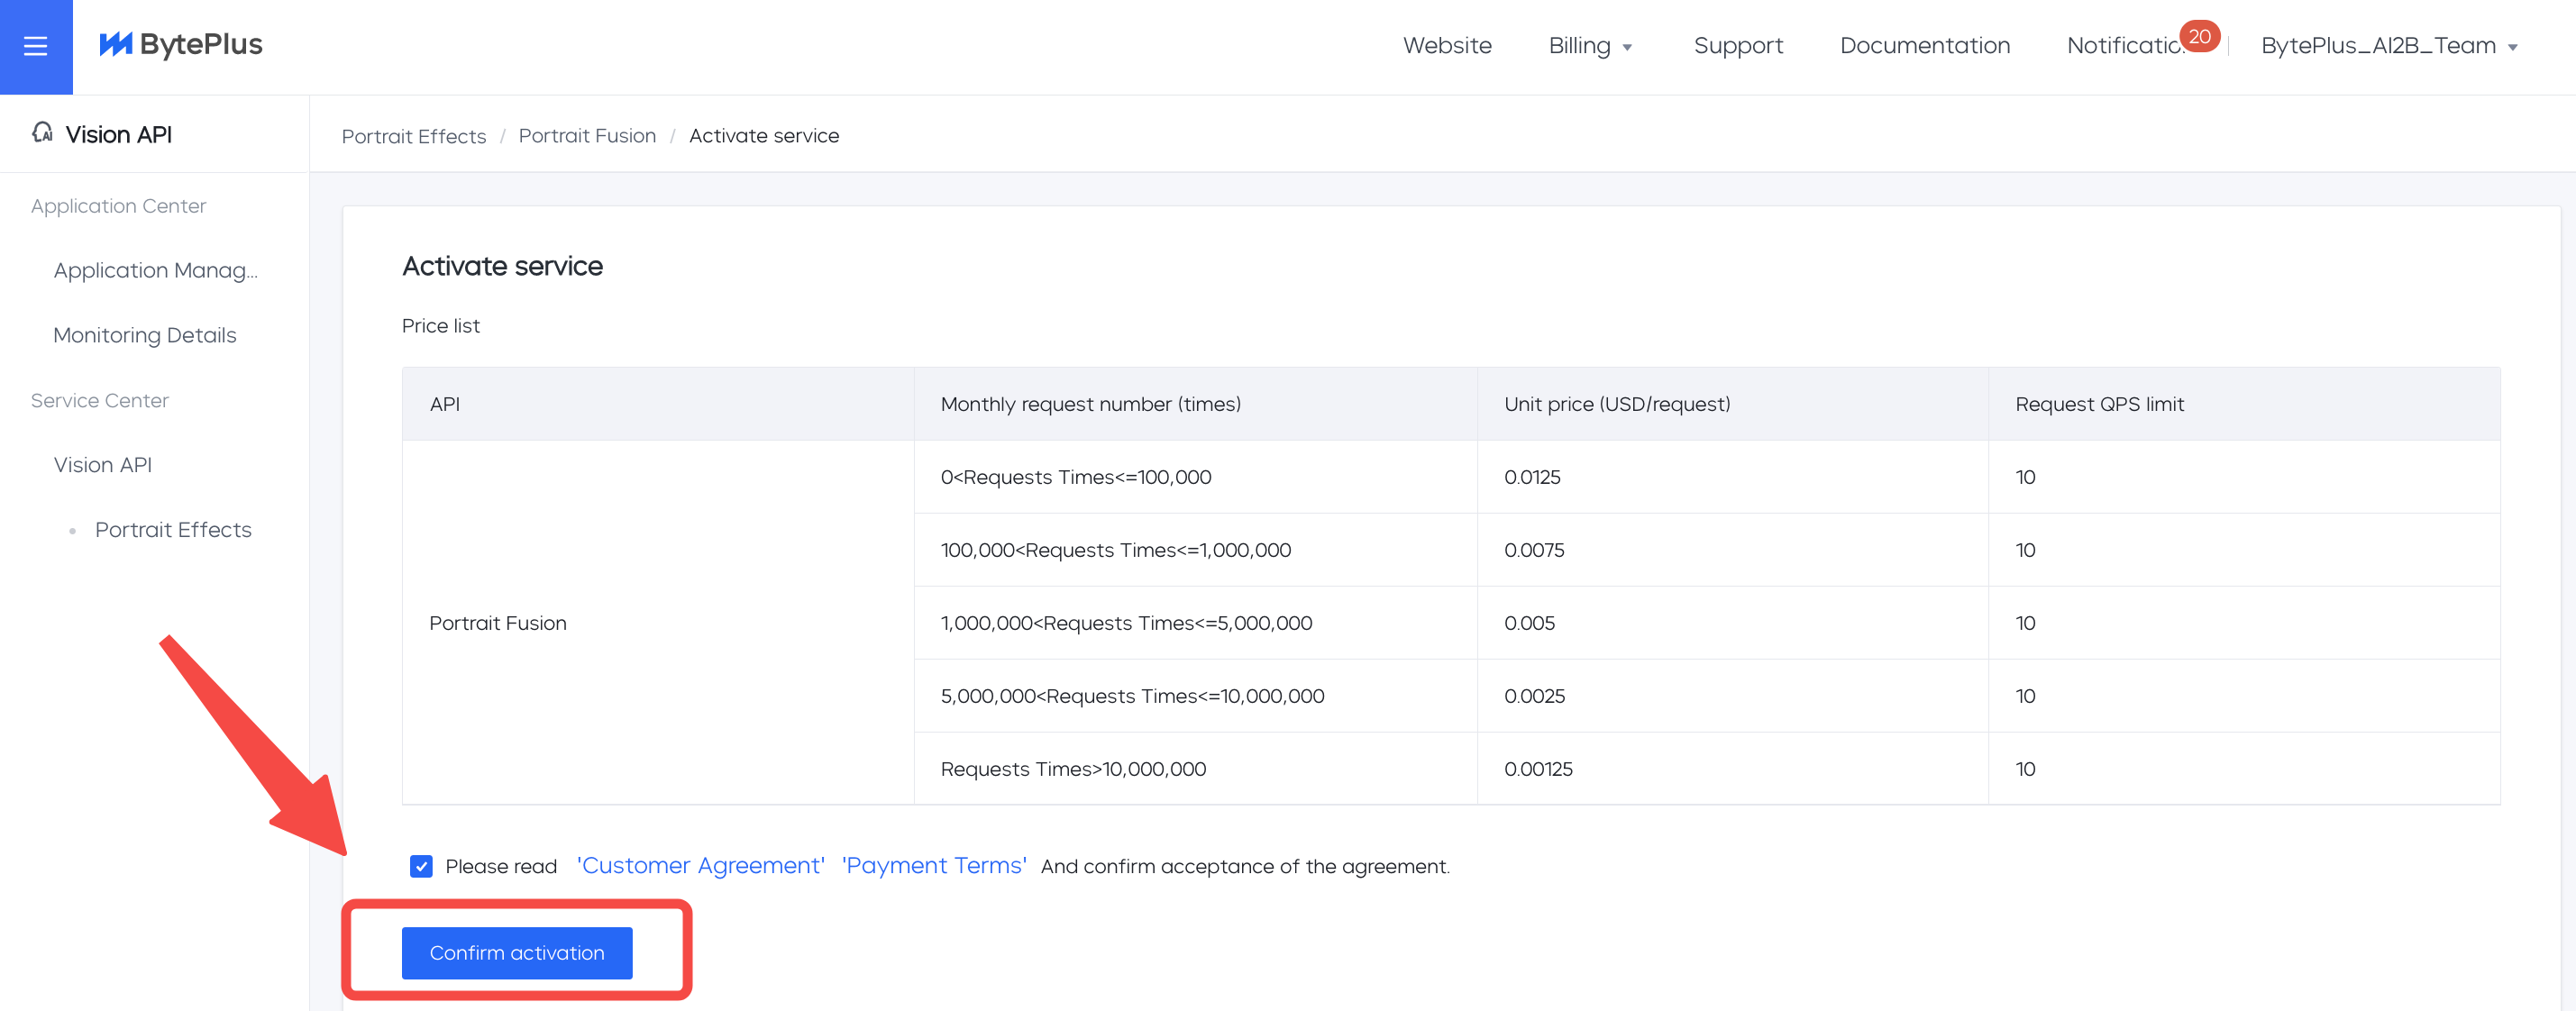2576x1011 pixels.
Task: Go to the Website menu item
Action: tap(1447, 46)
